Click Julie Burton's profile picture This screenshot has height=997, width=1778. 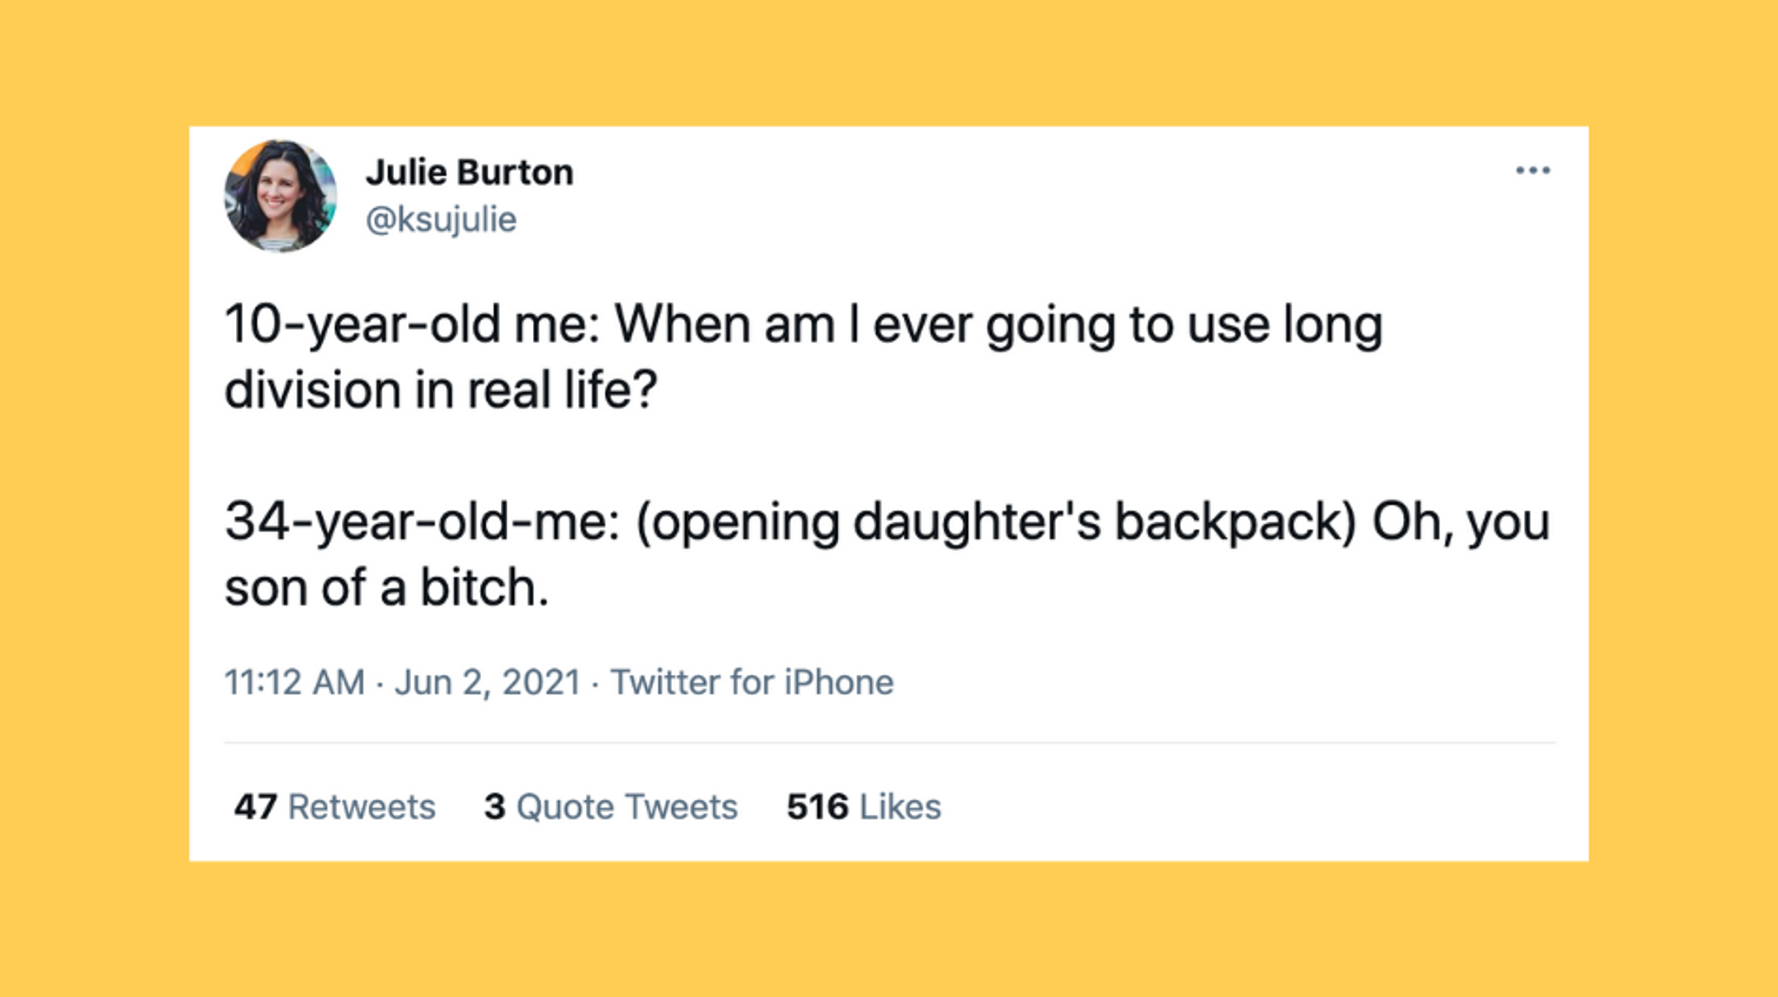pos(281,194)
